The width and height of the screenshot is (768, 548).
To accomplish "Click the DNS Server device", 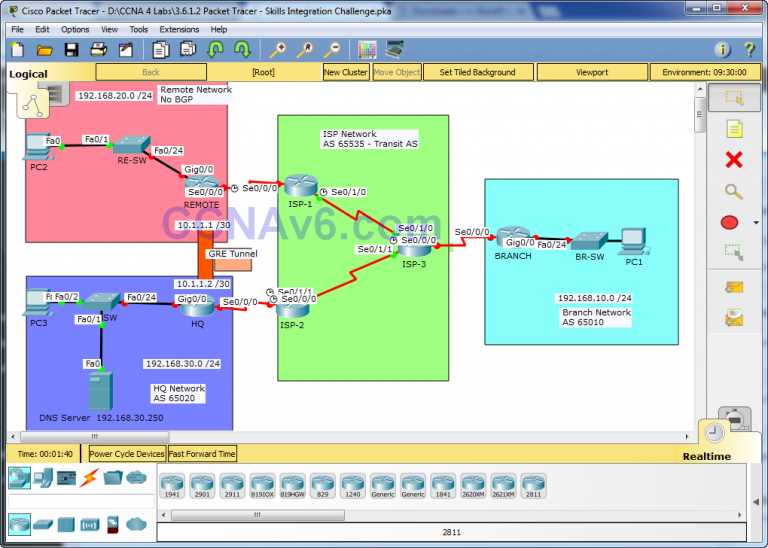I will [101, 390].
